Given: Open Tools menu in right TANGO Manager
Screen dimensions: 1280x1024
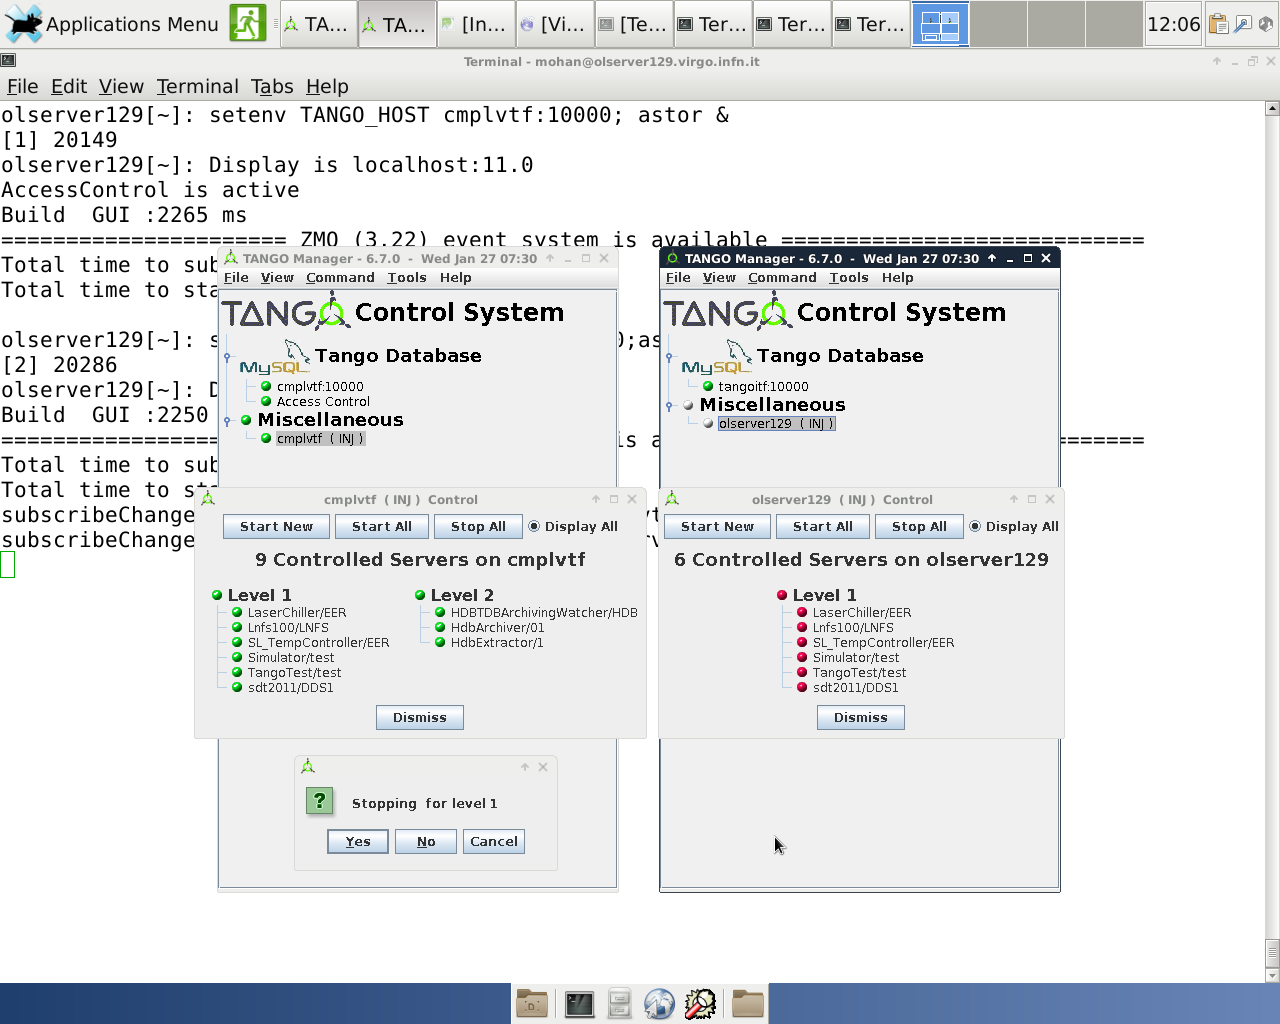Looking at the screenshot, I should [848, 277].
